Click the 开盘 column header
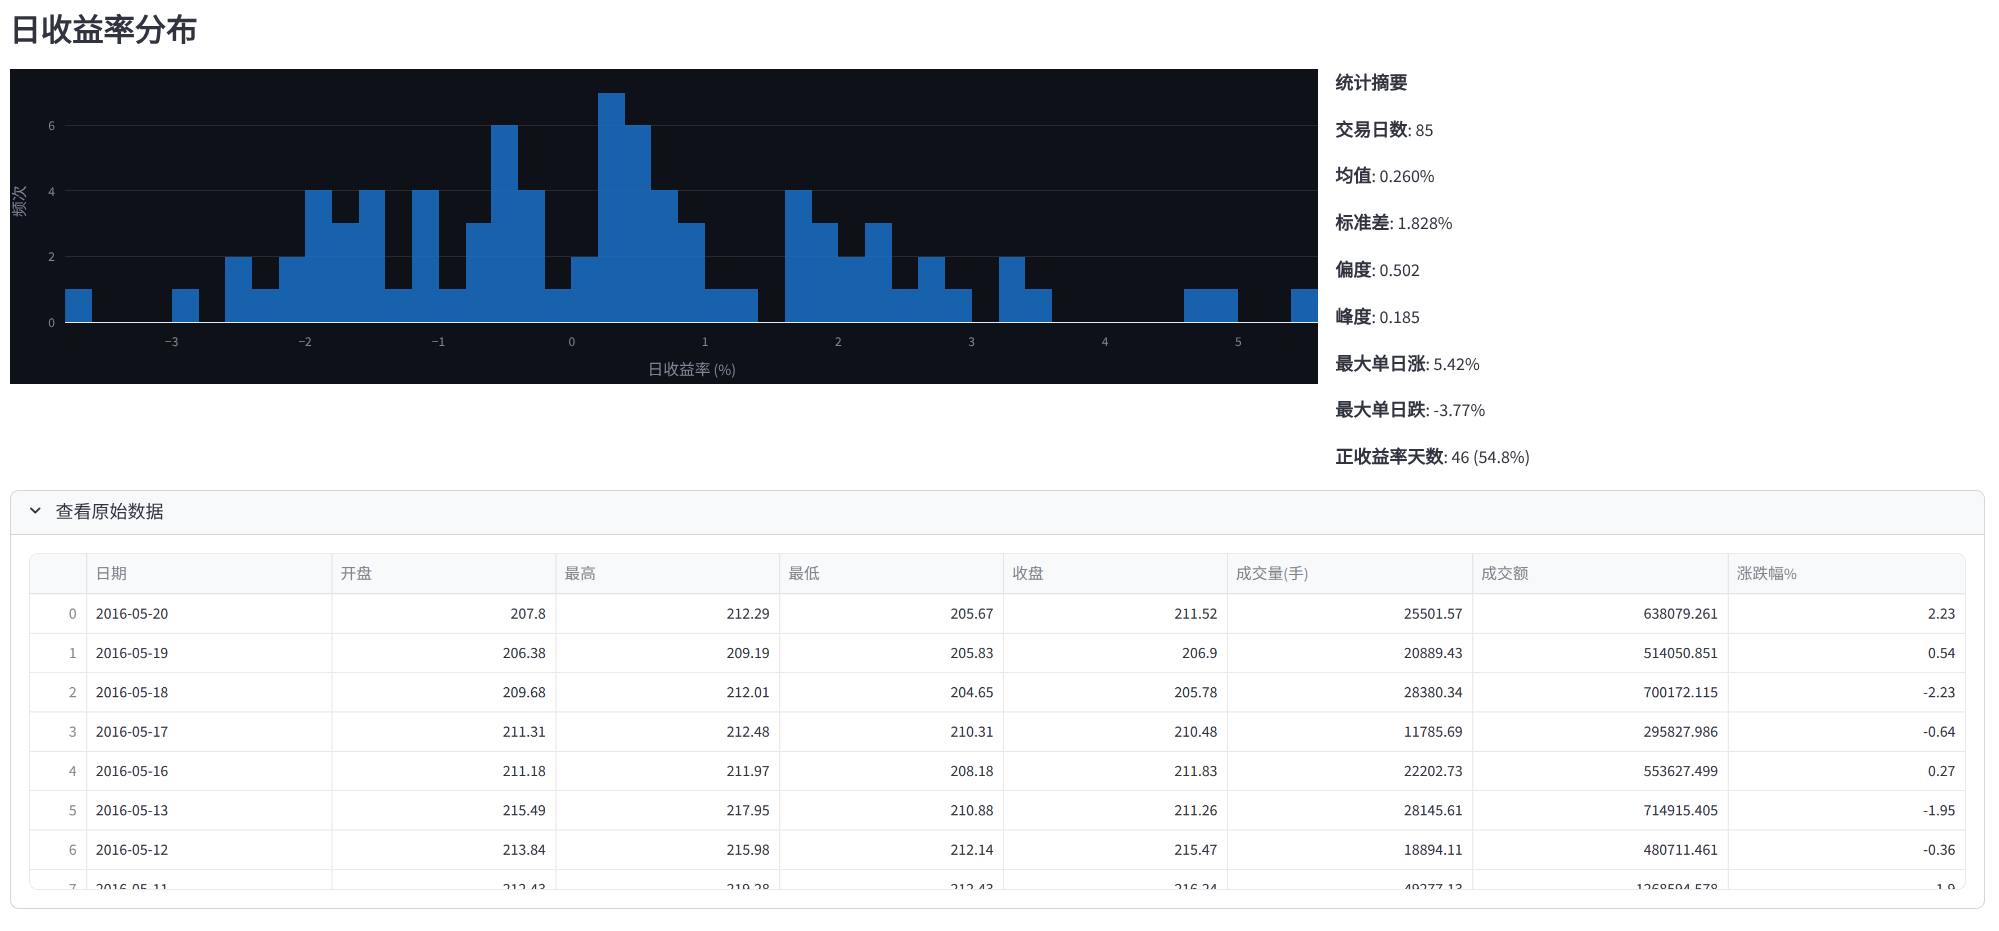 [x=356, y=574]
